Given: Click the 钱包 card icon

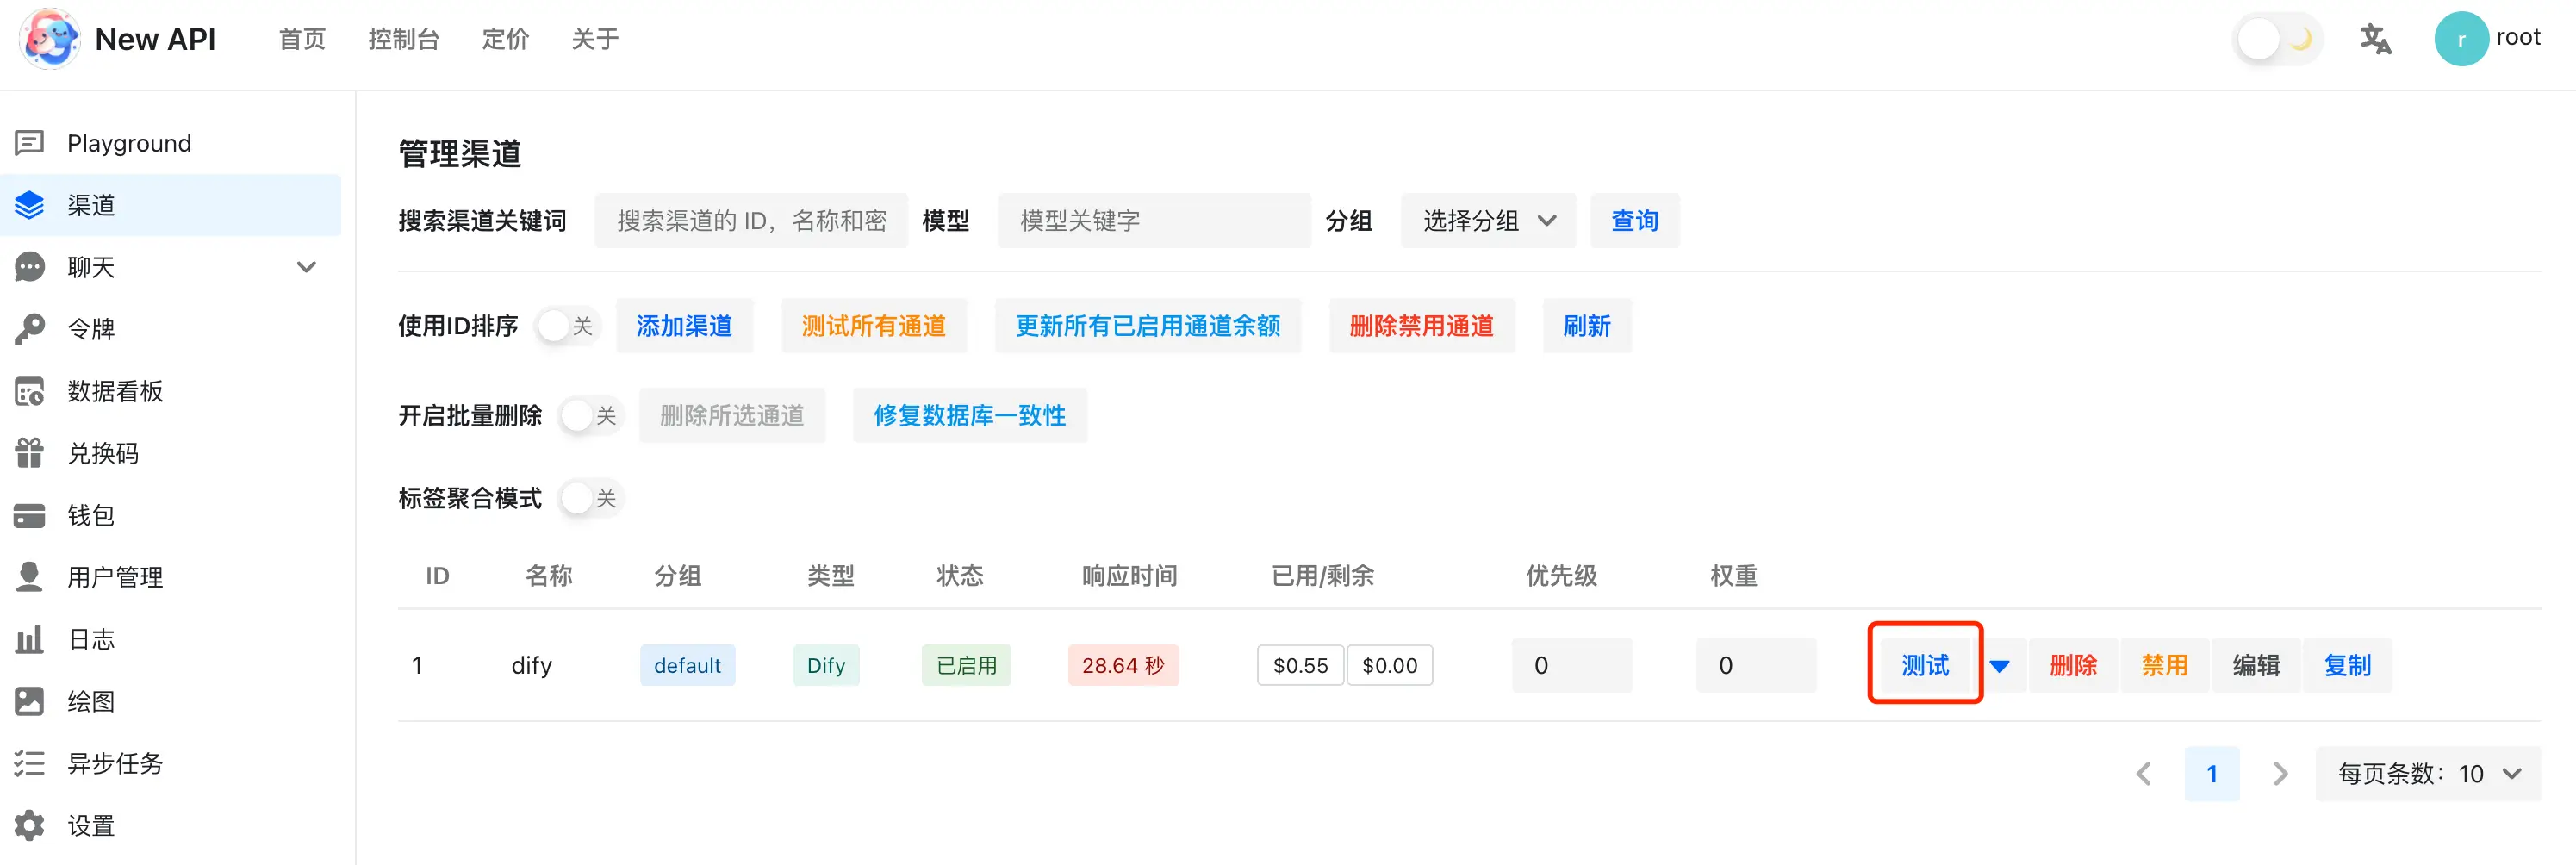Looking at the screenshot, I should pyautogui.click(x=30, y=515).
